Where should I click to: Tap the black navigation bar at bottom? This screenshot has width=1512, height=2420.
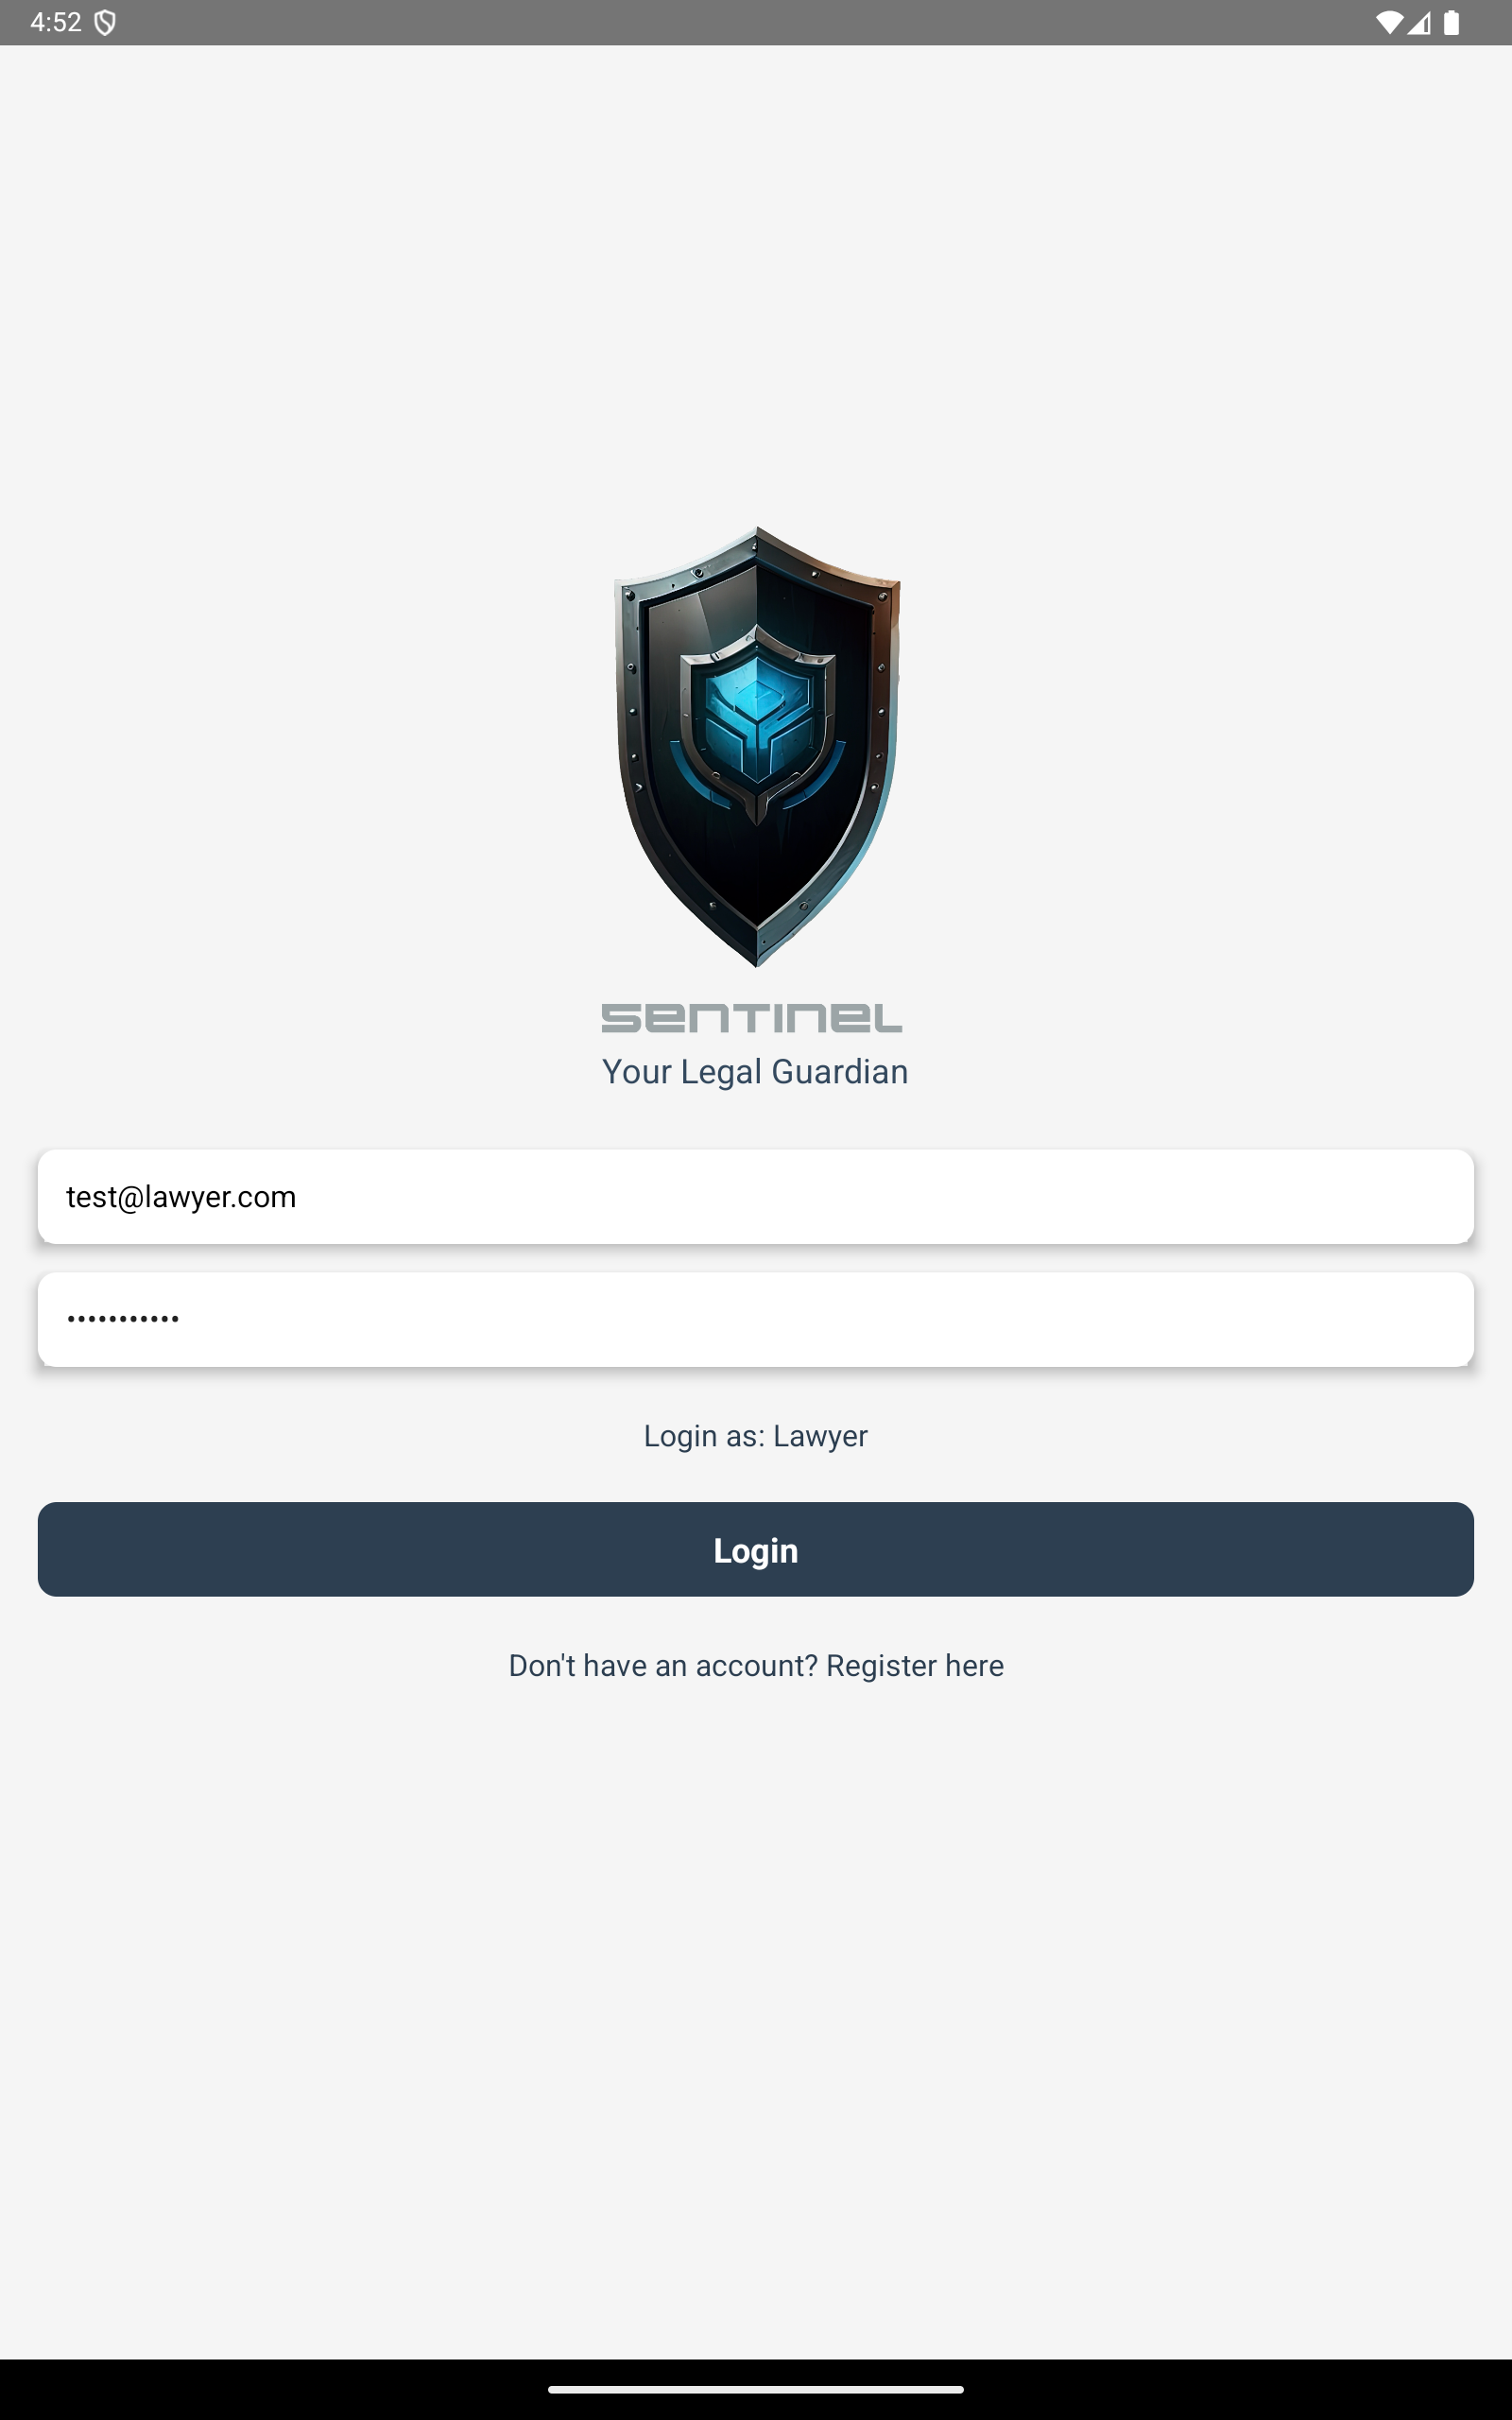(756, 2390)
